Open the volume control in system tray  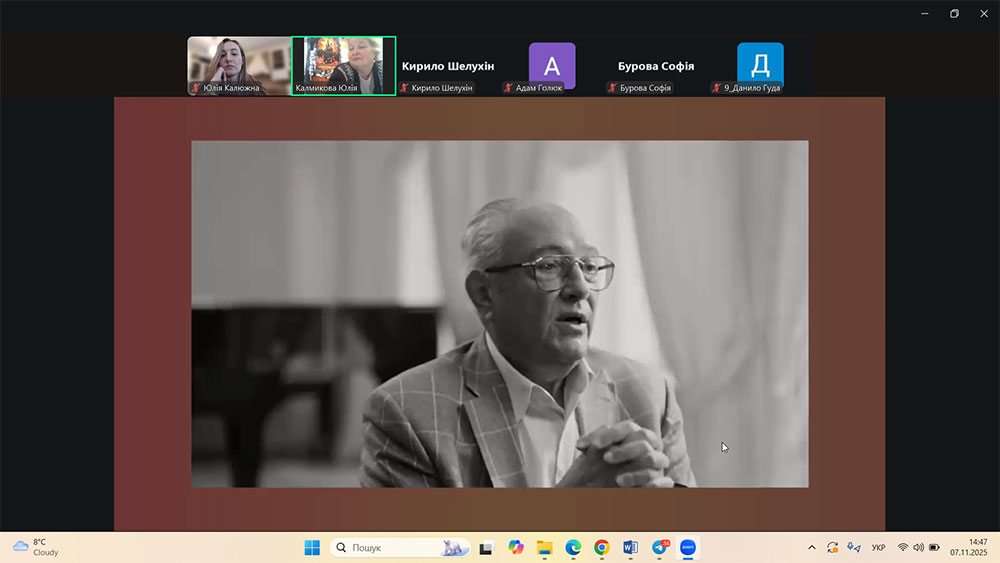918,547
